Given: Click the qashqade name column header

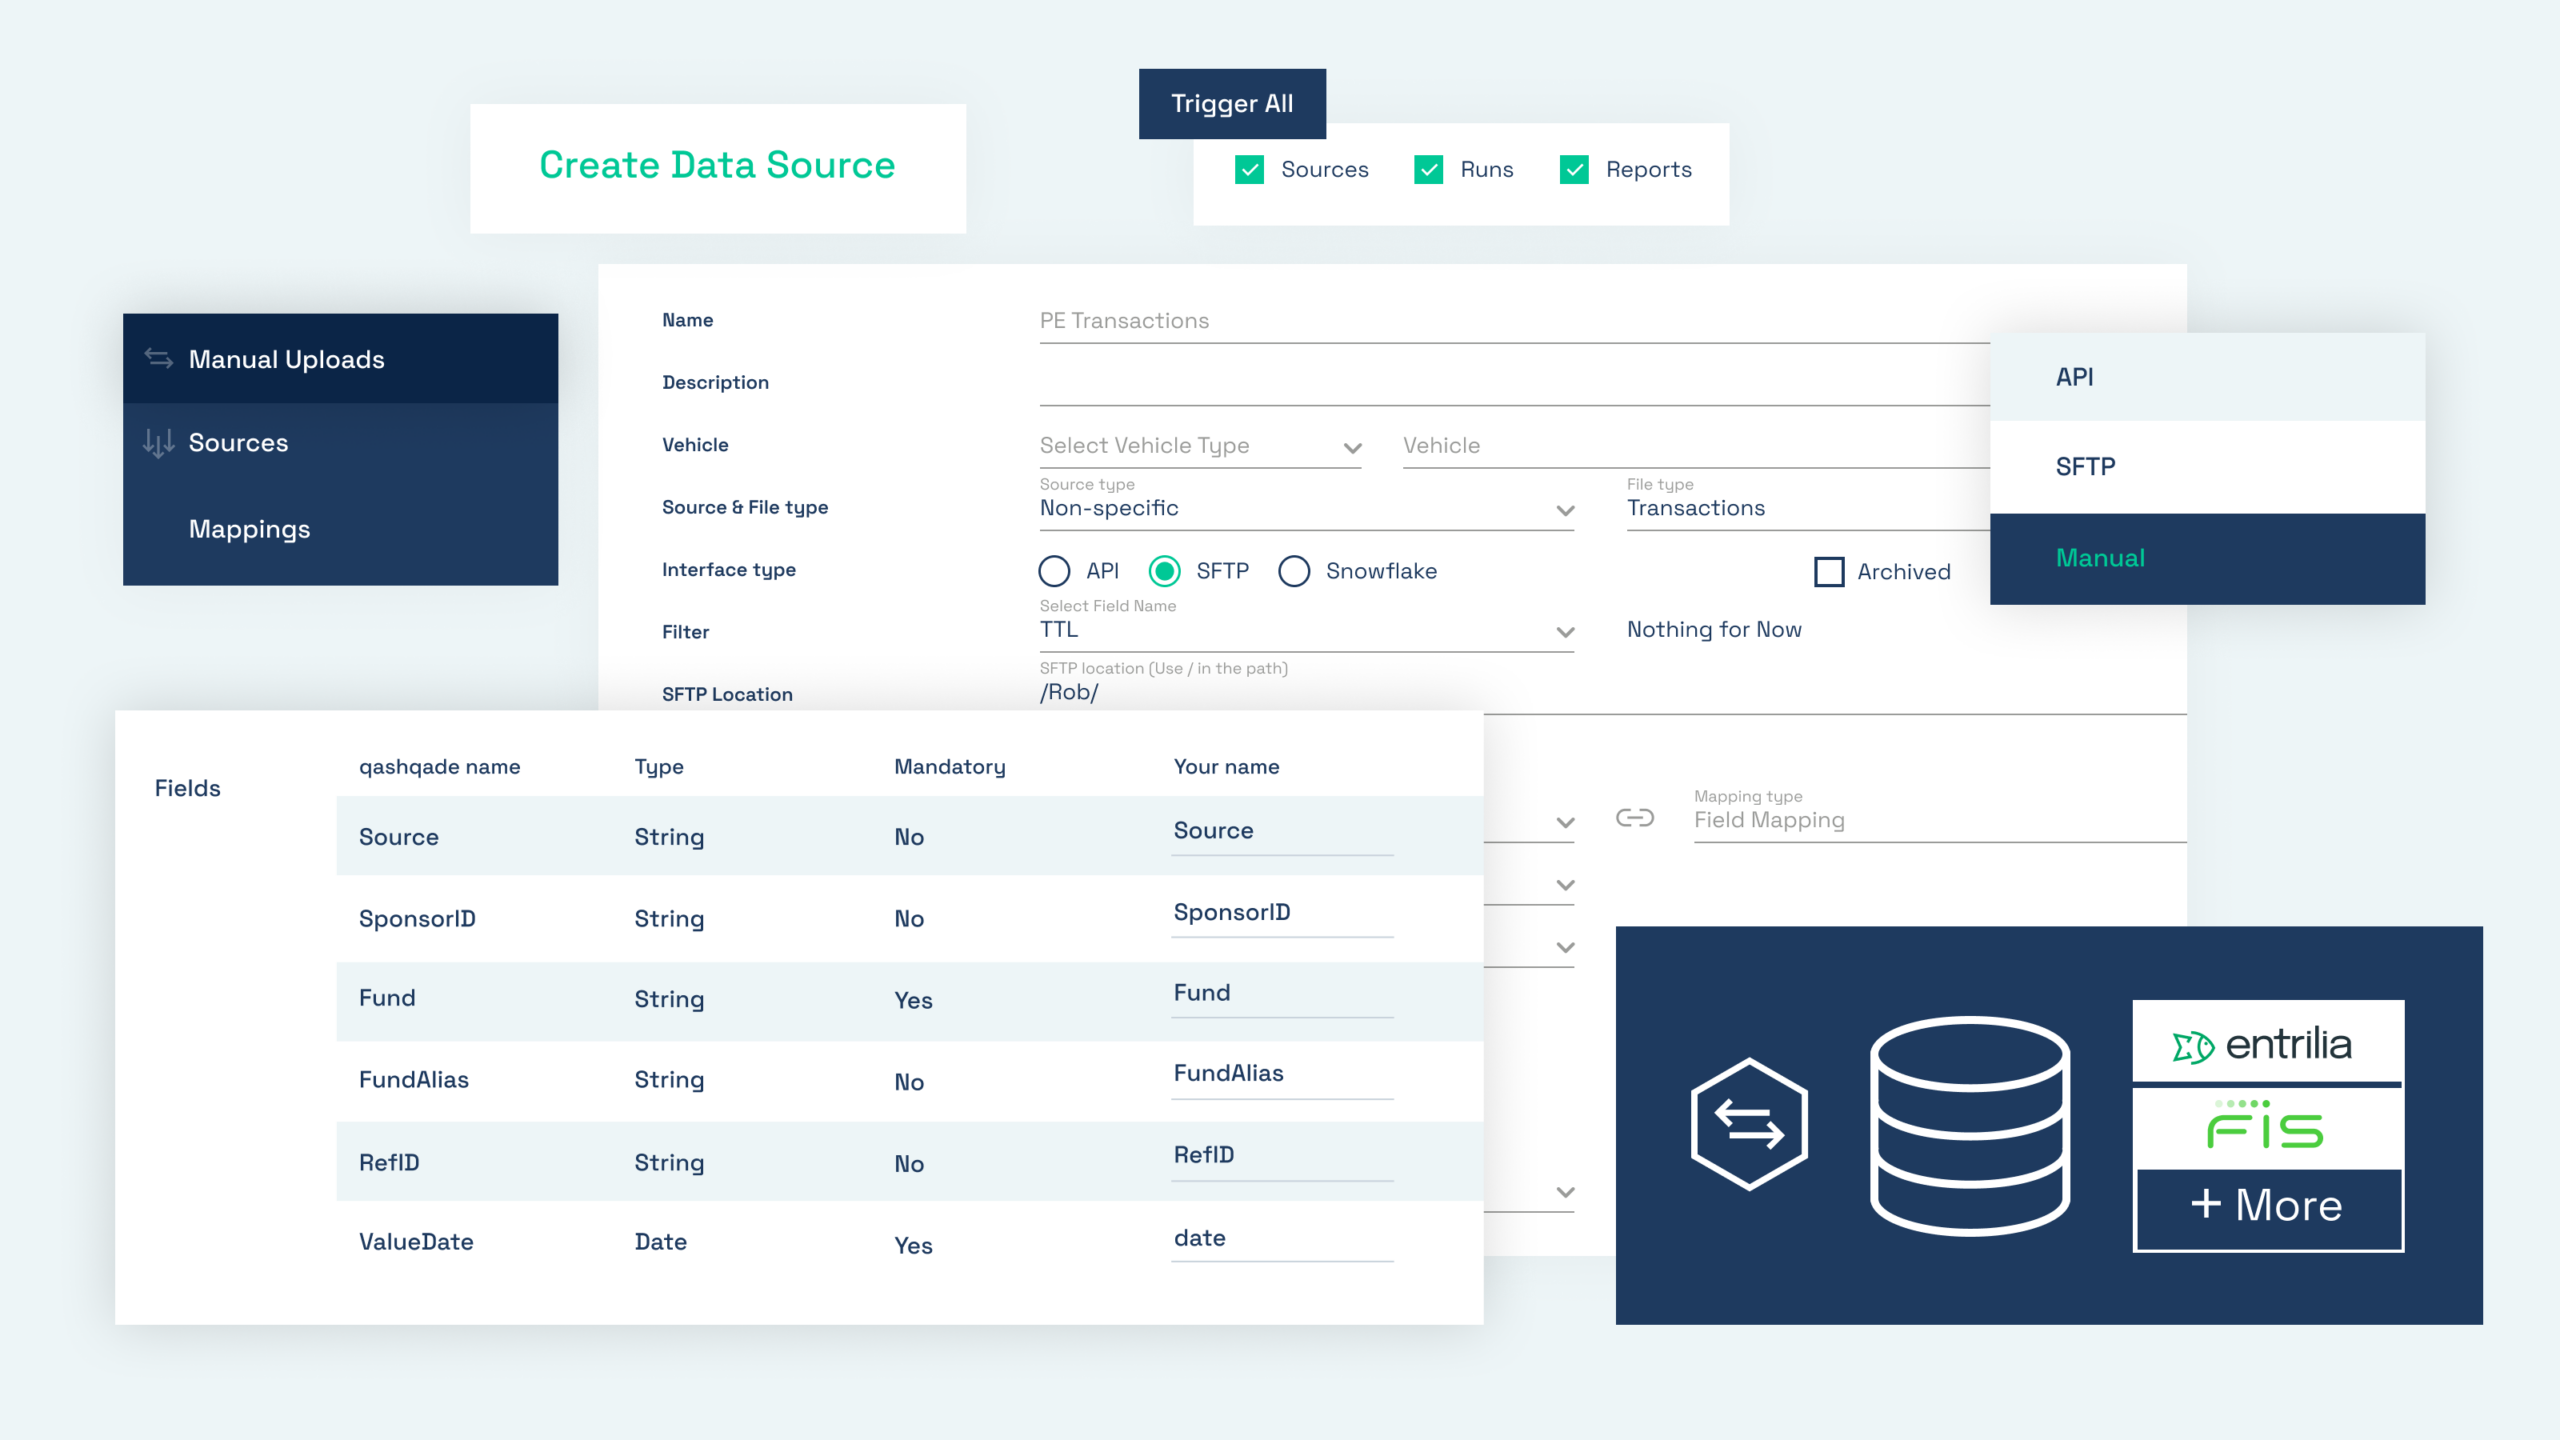Looking at the screenshot, I should [x=440, y=767].
